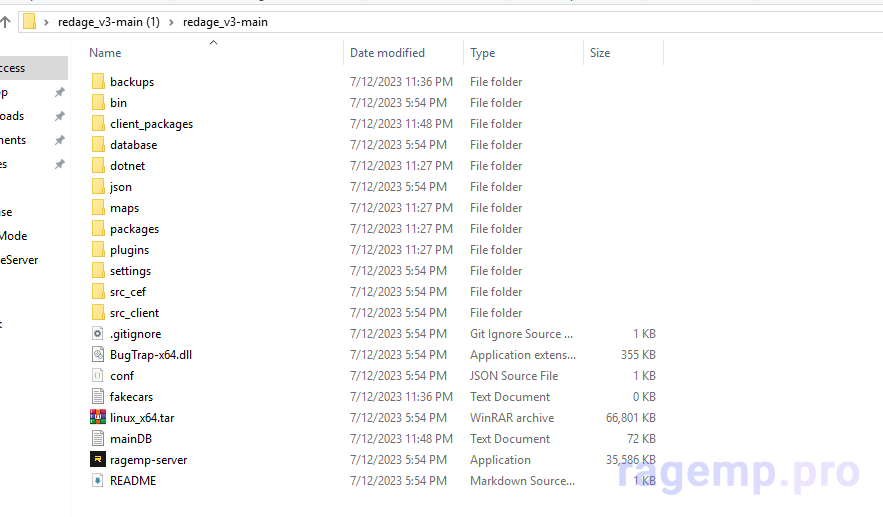Select the BugTrap-x64.dll file icon
Viewport: 883px width, 517px height.
(x=97, y=355)
